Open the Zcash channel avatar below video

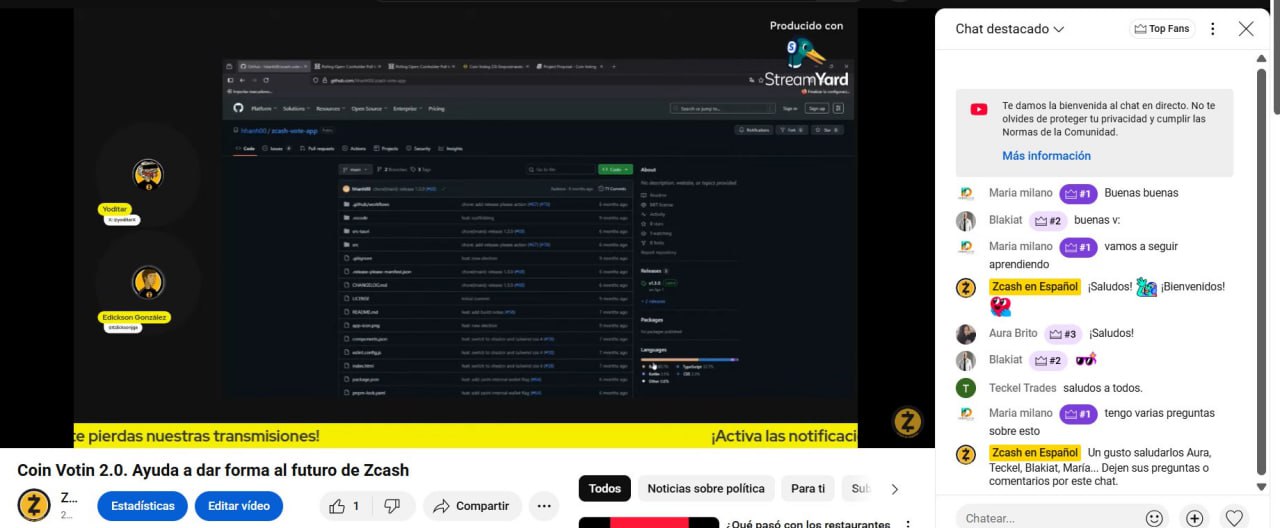point(34,506)
